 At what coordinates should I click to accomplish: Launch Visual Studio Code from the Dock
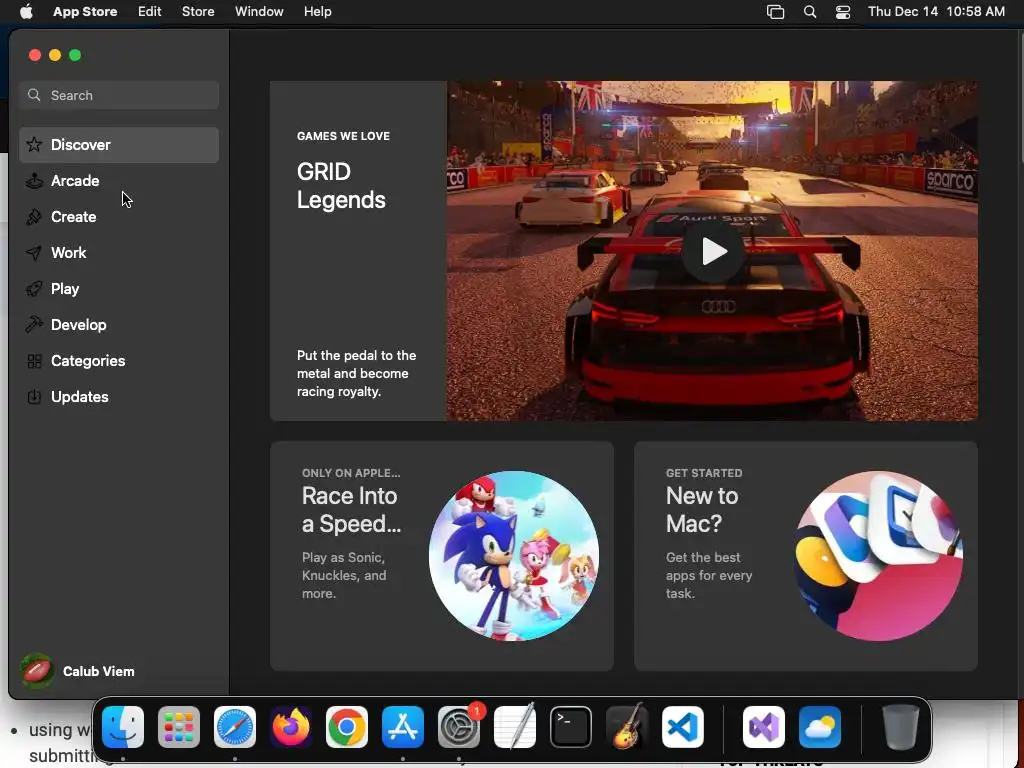(x=683, y=727)
